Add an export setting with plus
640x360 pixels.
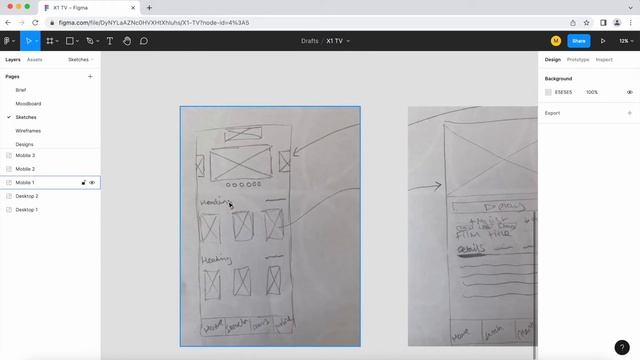point(630,113)
